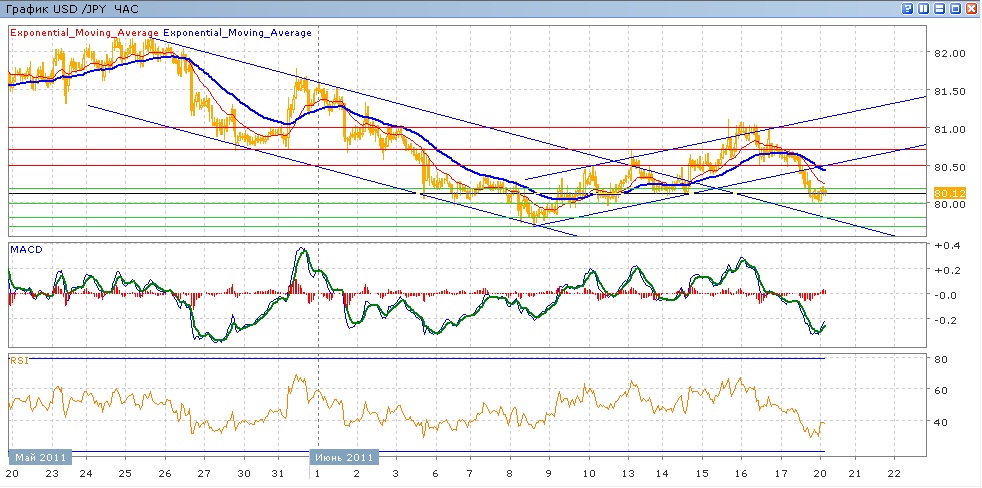Select the red Exponential_Moving_Average legend label
Image resolution: width=982 pixels, height=488 pixels.
click(x=84, y=32)
